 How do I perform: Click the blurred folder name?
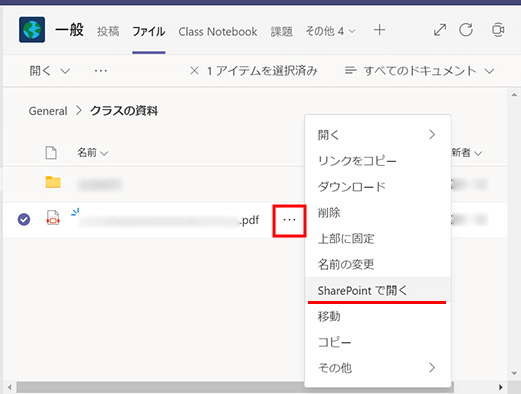100,184
